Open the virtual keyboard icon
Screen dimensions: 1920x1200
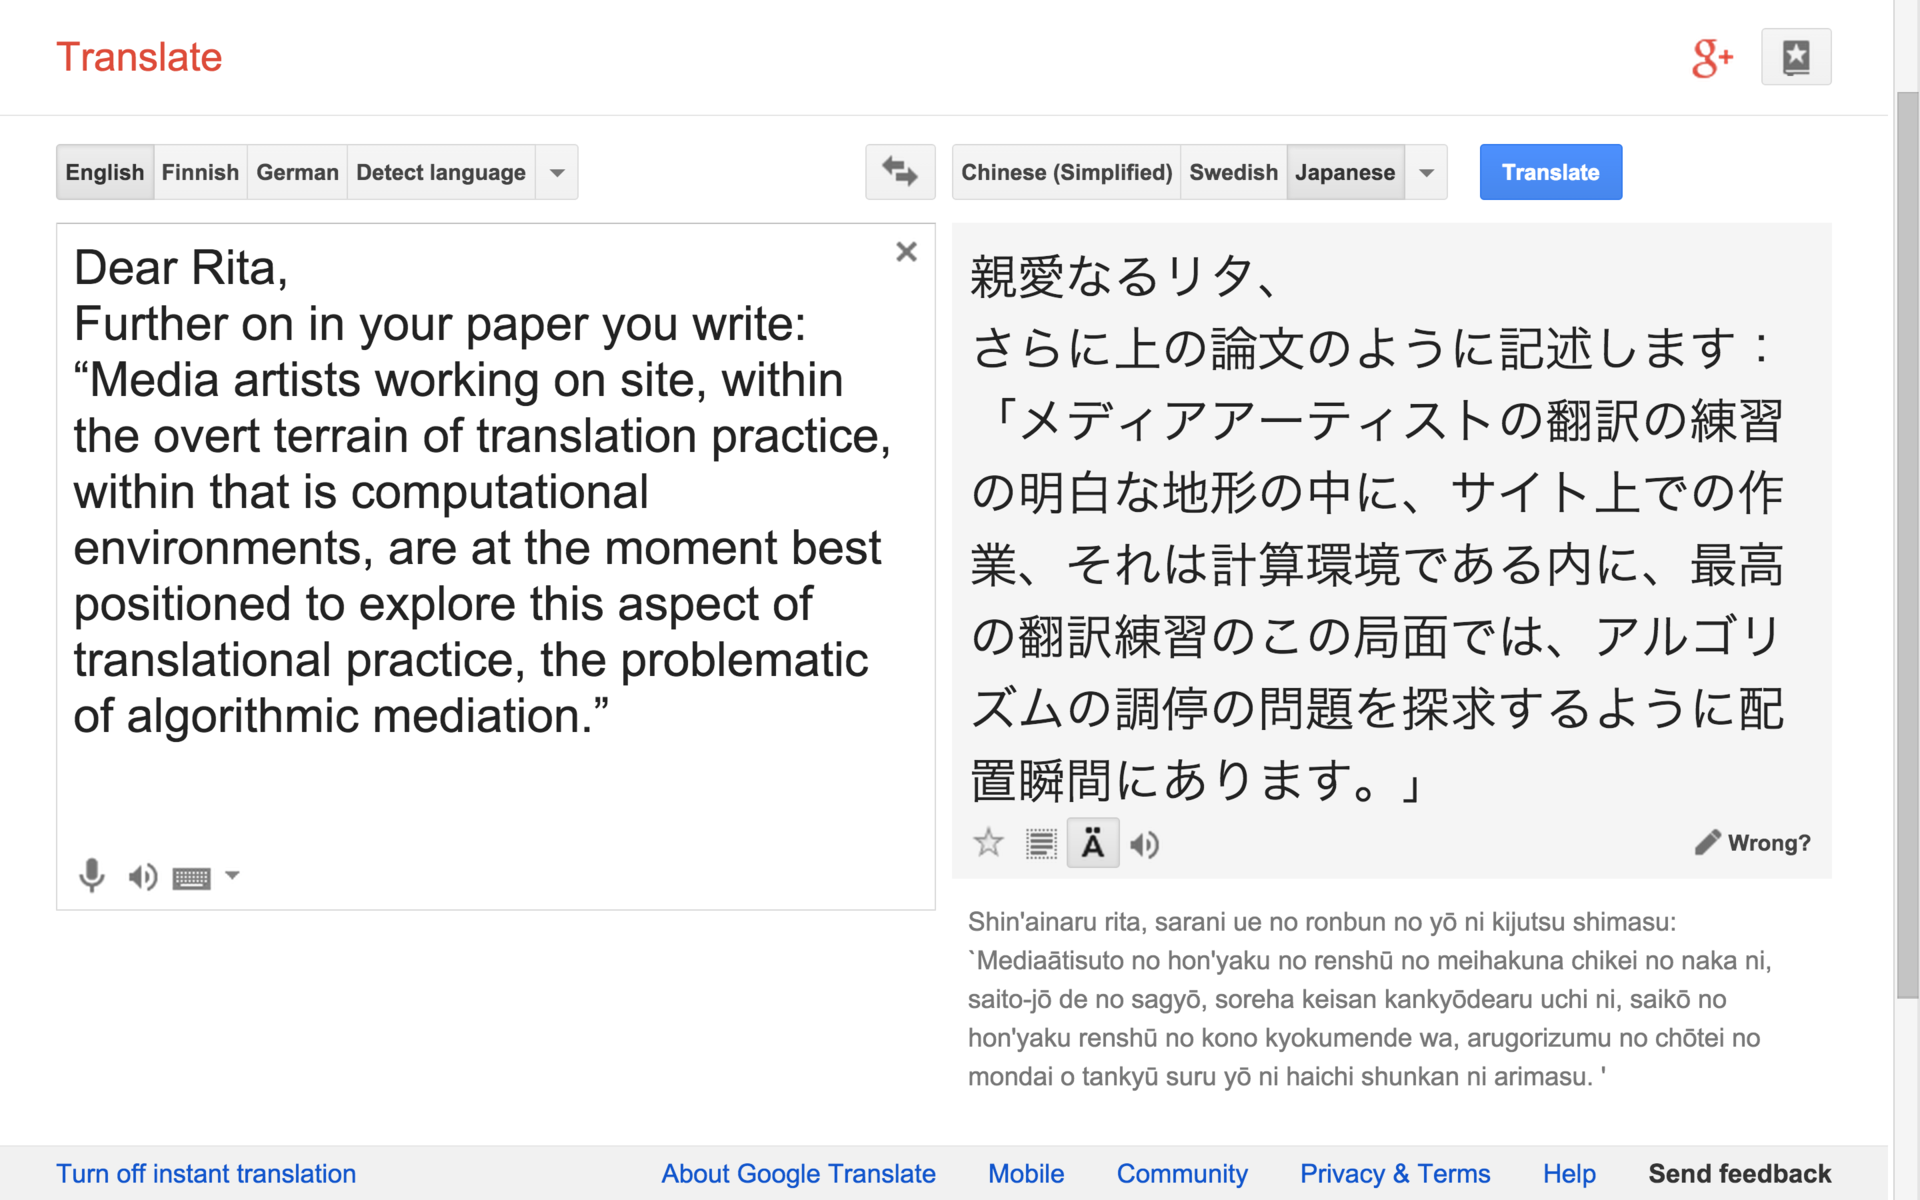(x=191, y=878)
